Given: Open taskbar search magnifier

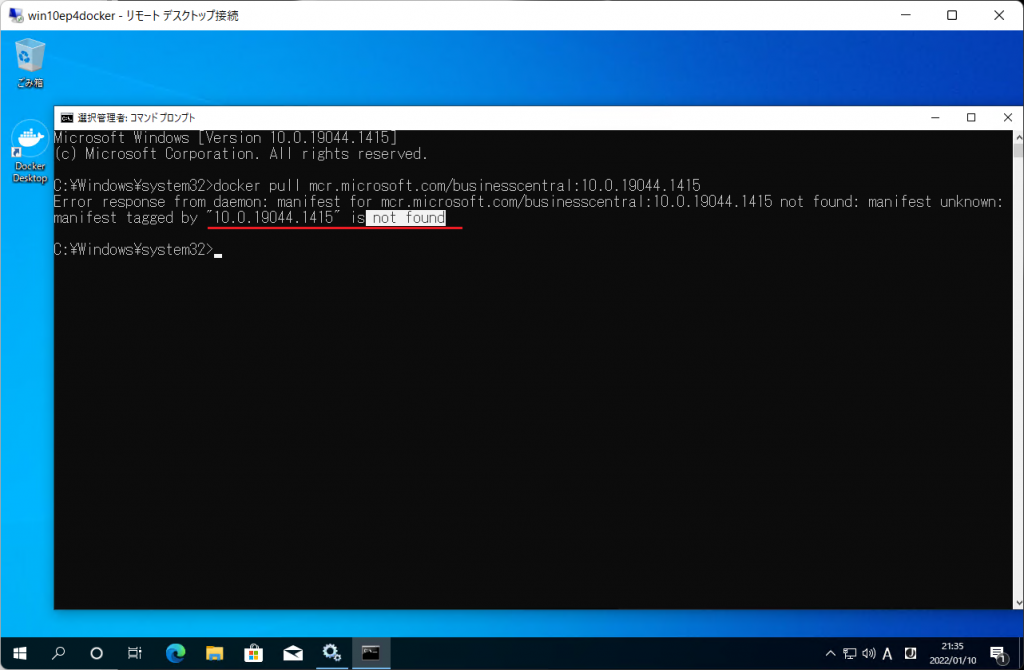Looking at the screenshot, I should click(x=58, y=653).
